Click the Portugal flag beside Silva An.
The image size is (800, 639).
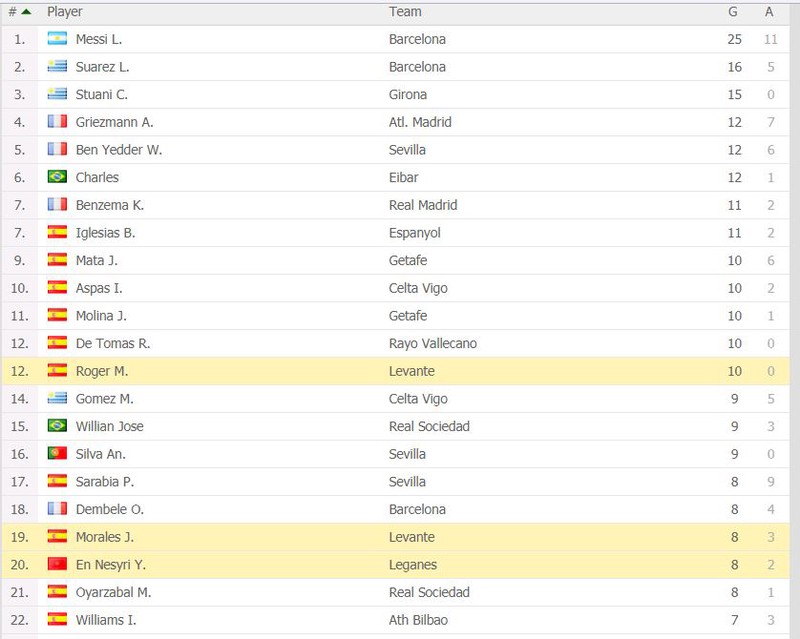tap(57, 453)
